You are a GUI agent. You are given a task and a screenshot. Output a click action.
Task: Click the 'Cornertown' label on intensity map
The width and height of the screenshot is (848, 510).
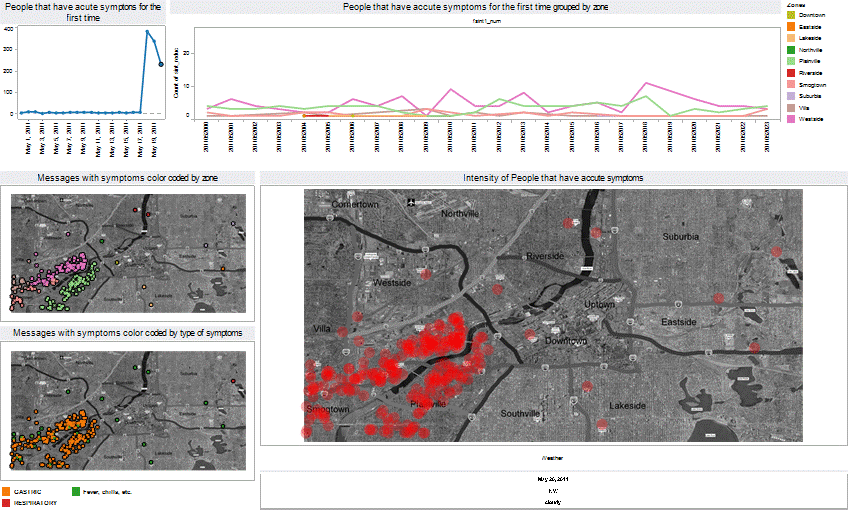pos(355,204)
